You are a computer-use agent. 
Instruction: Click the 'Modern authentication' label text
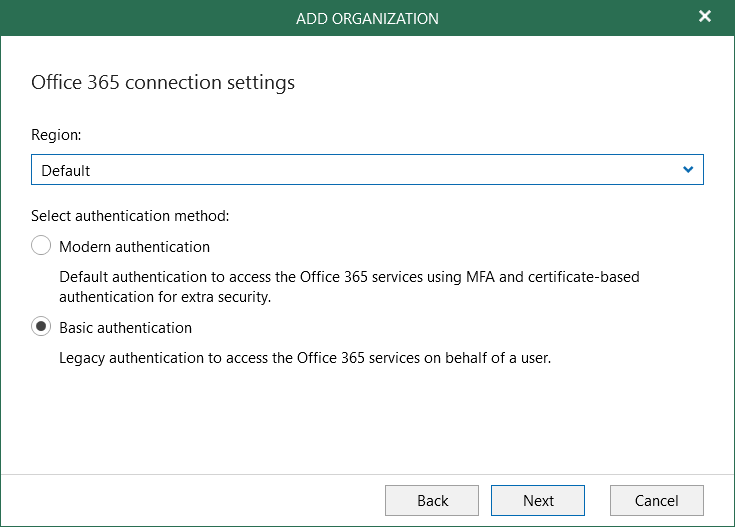click(135, 246)
